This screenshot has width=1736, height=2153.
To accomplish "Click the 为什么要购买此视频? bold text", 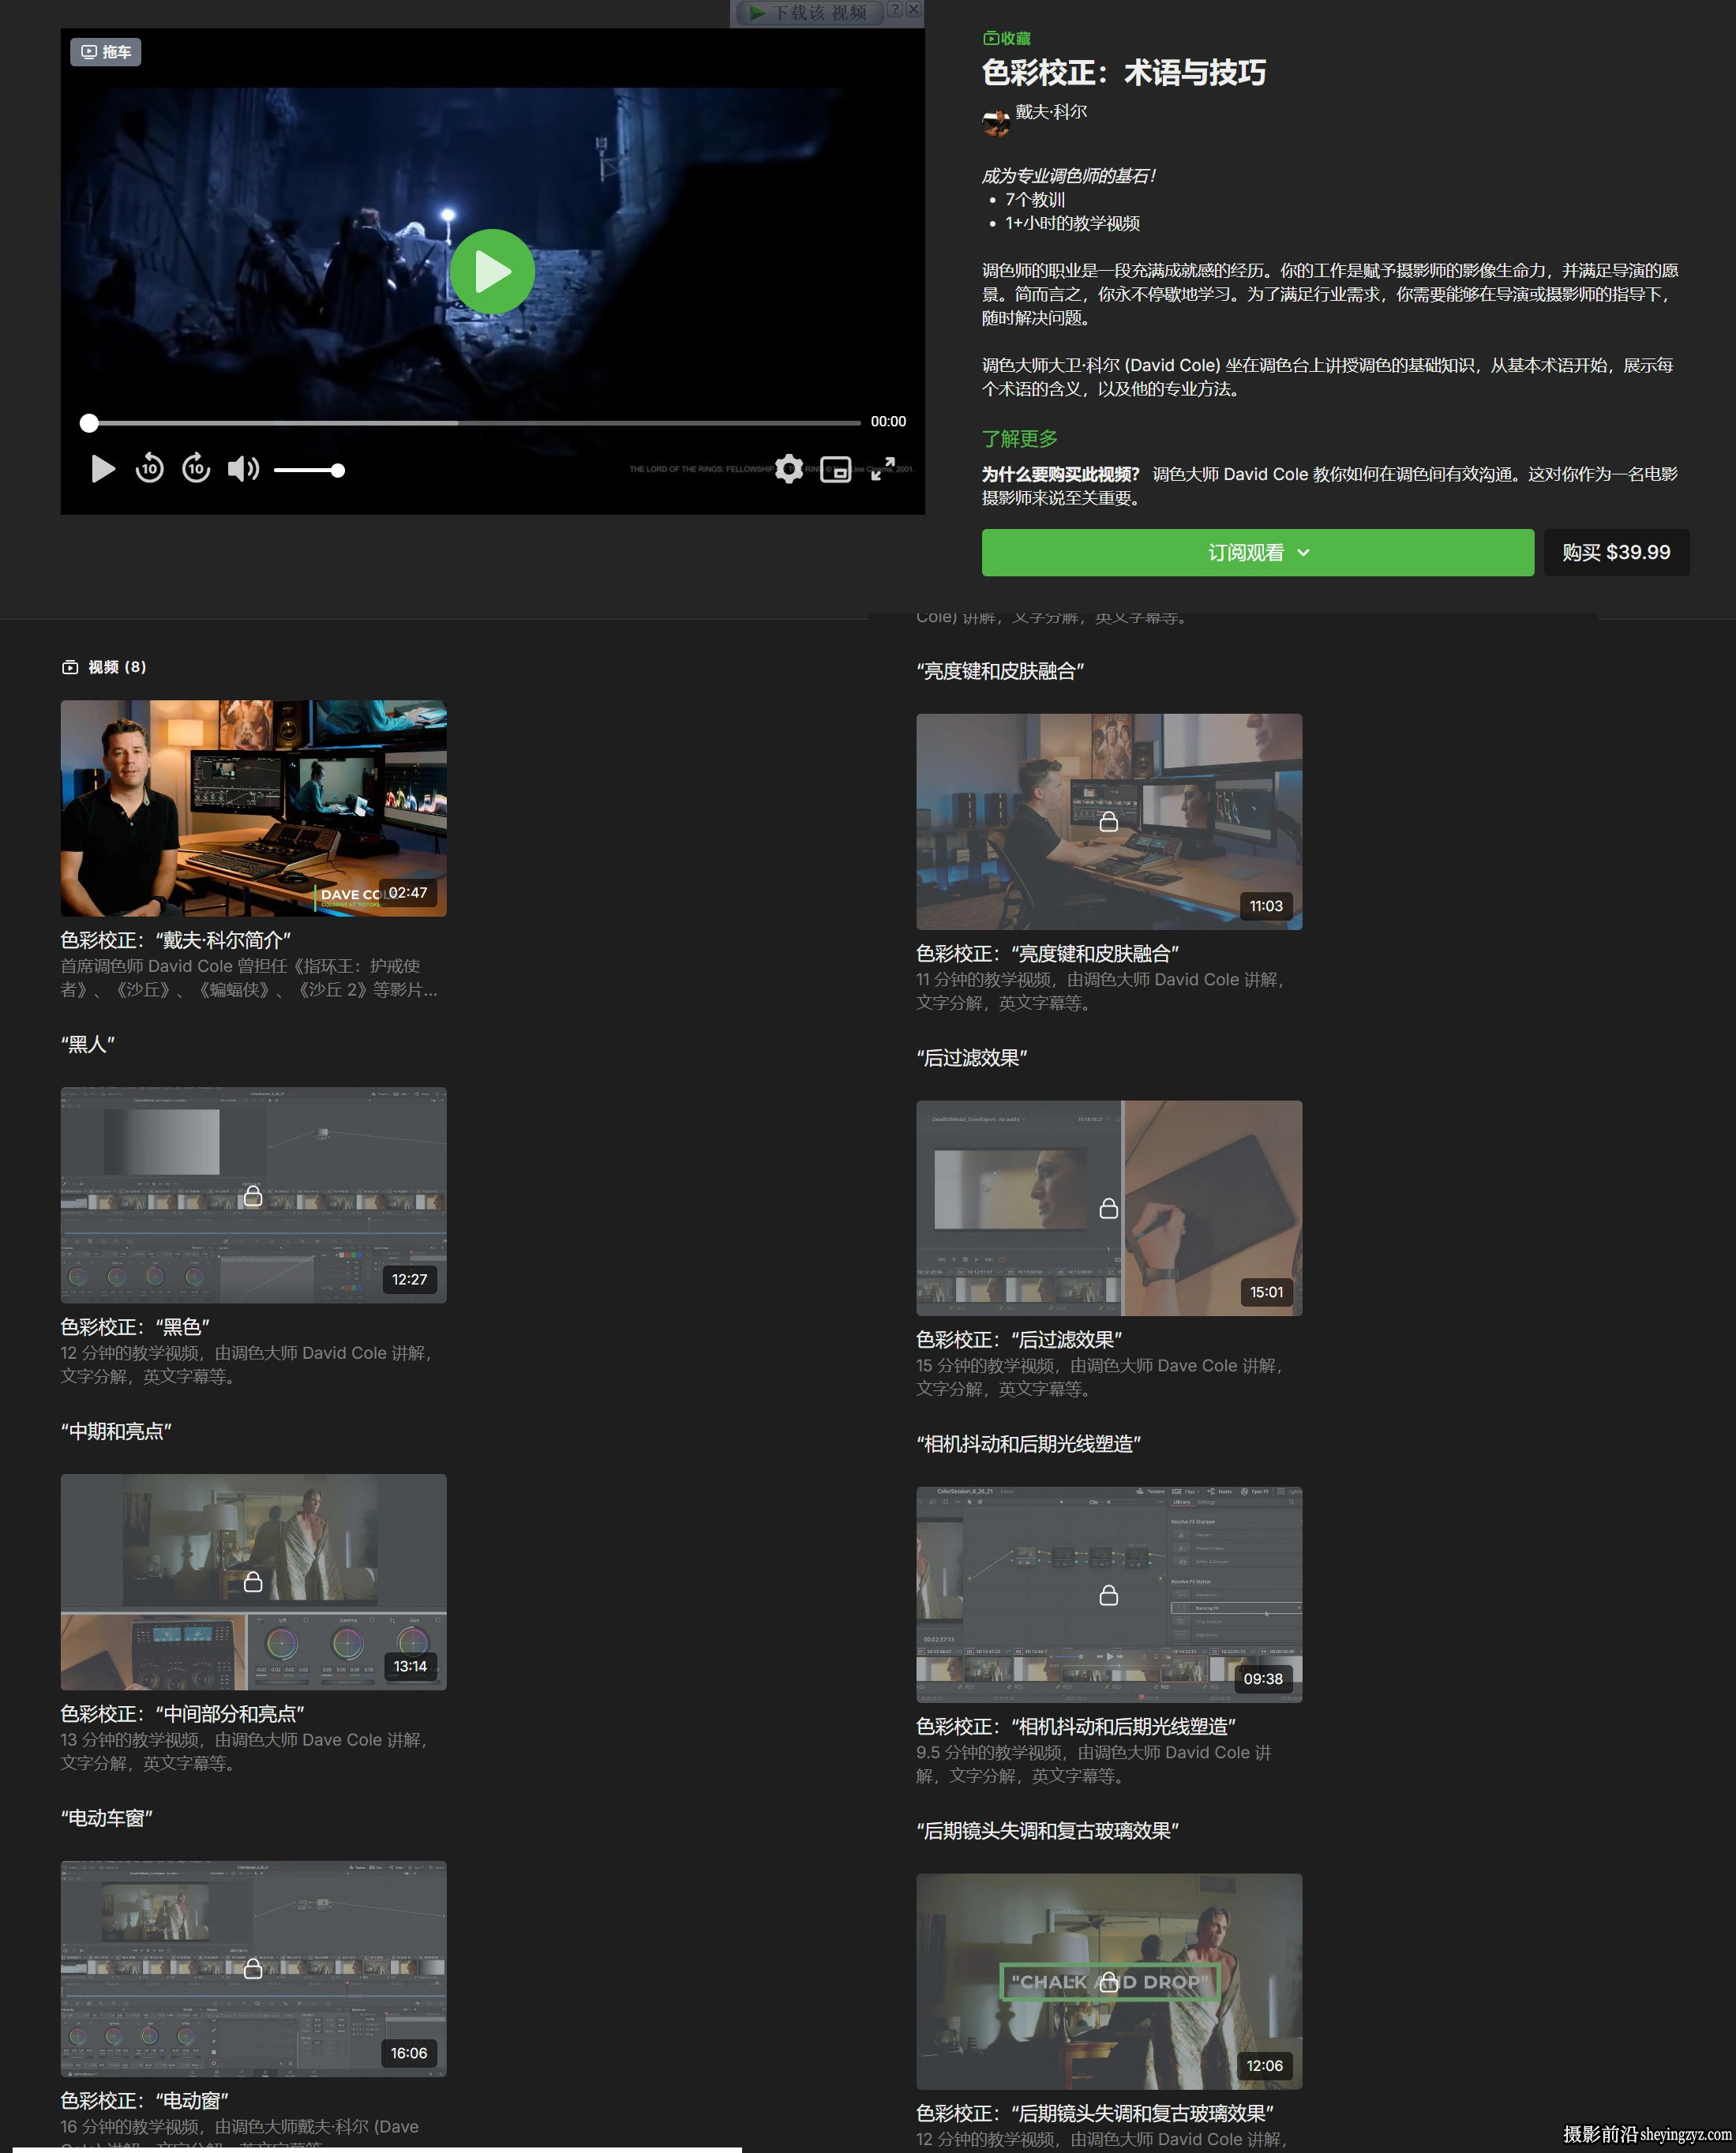I will click(x=1060, y=474).
